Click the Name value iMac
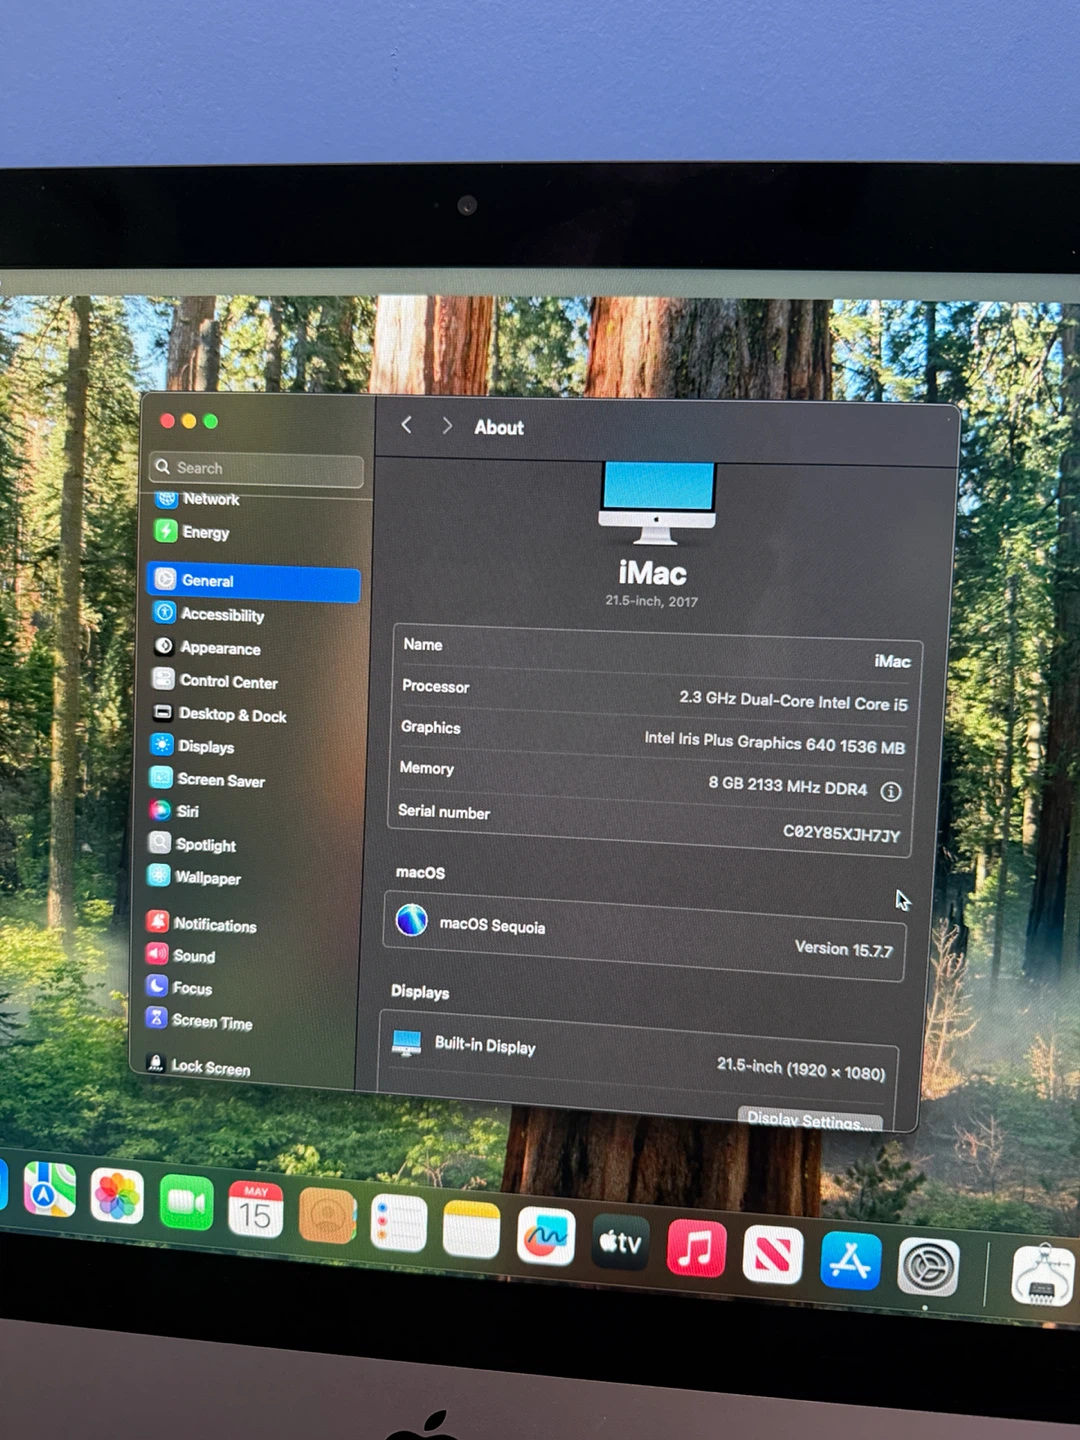 [x=892, y=661]
